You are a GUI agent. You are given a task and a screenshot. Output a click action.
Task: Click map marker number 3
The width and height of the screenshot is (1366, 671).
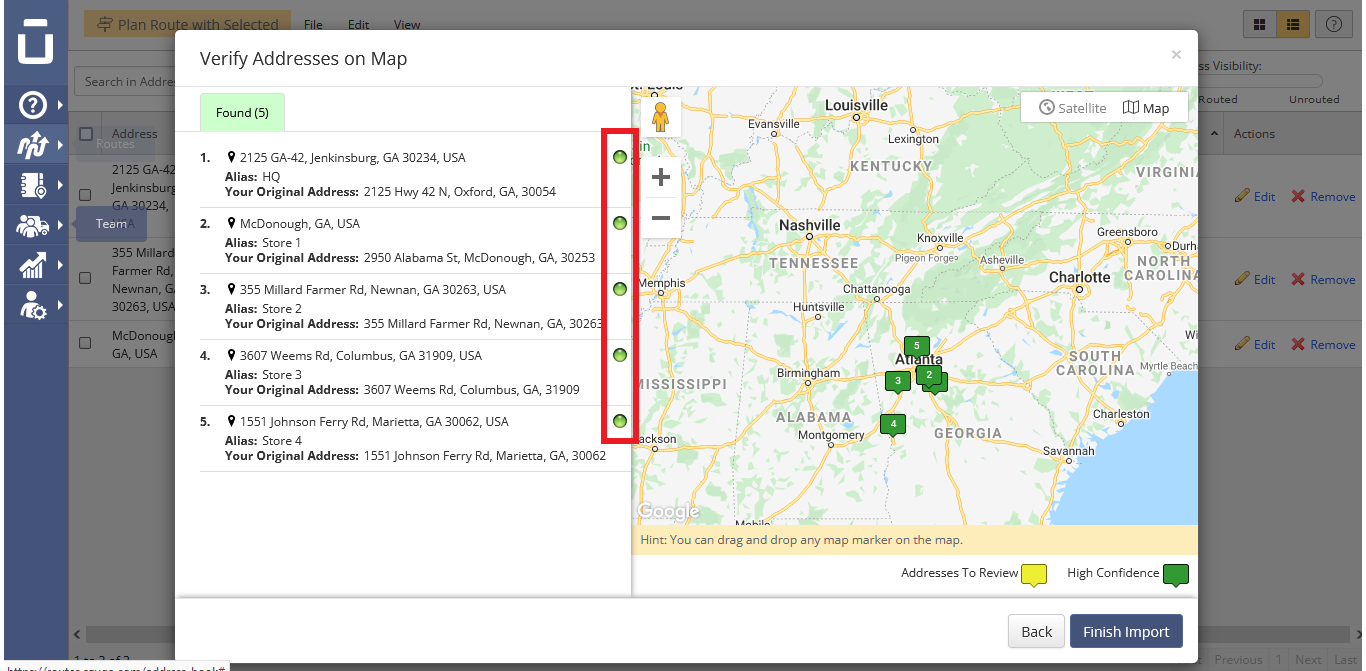pos(898,381)
